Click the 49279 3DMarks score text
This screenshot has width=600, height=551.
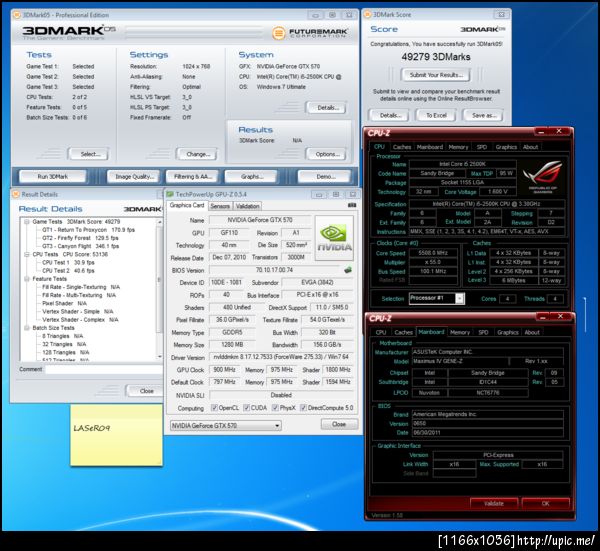pos(436,57)
